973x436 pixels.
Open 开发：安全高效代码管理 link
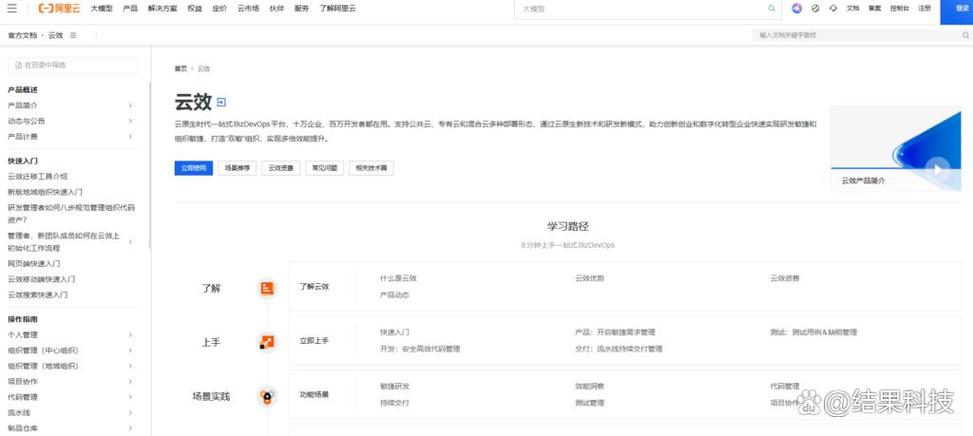(x=420, y=349)
